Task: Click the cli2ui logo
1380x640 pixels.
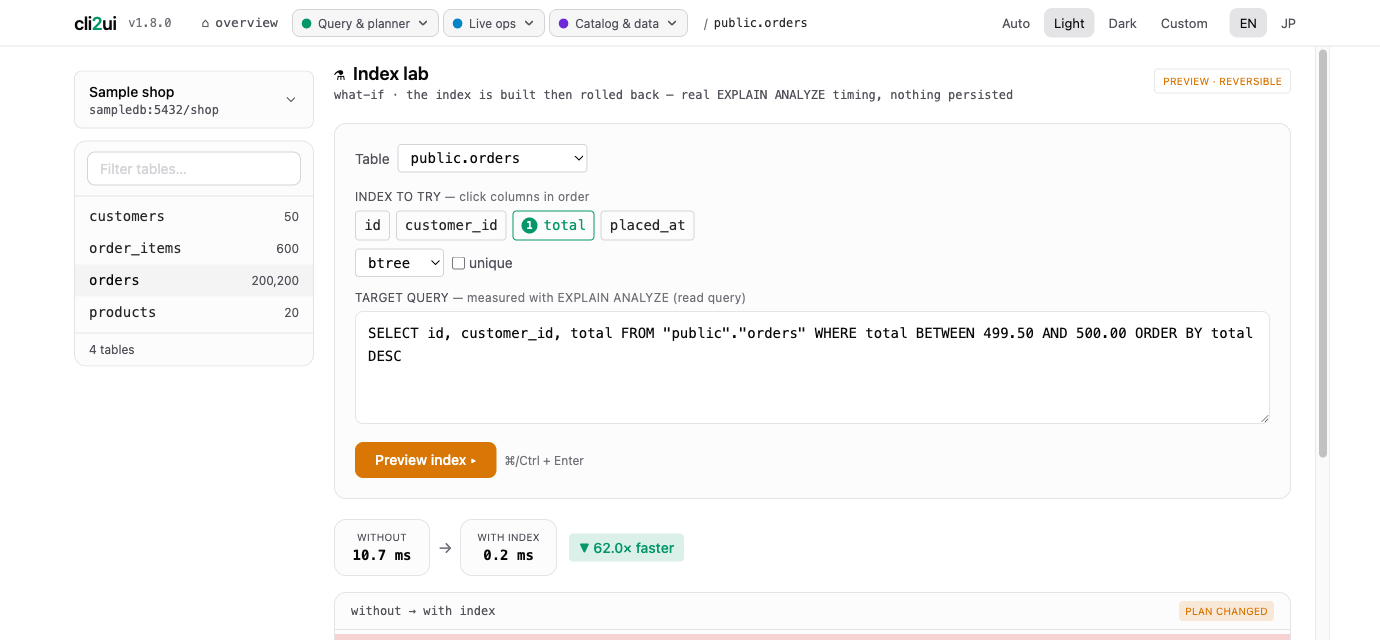Action: point(95,23)
